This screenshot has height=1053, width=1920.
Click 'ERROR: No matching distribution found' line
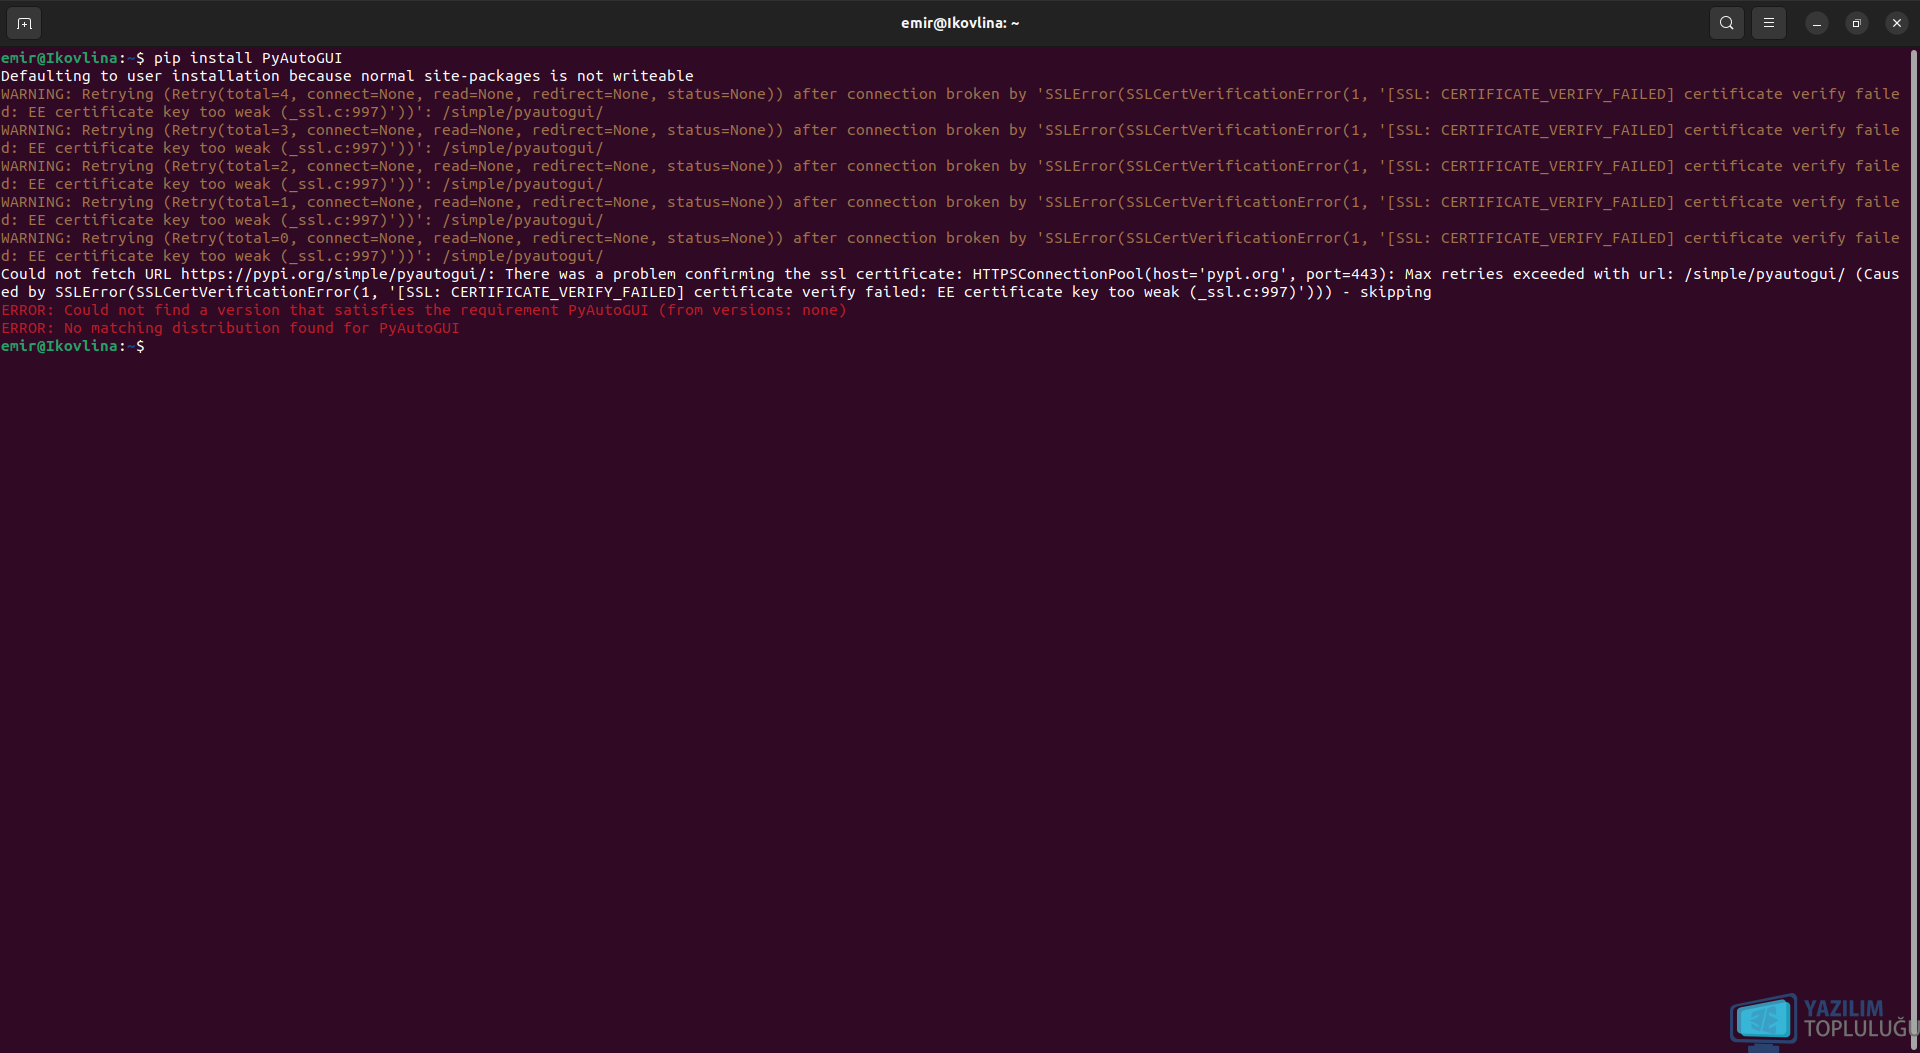tap(230, 328)
